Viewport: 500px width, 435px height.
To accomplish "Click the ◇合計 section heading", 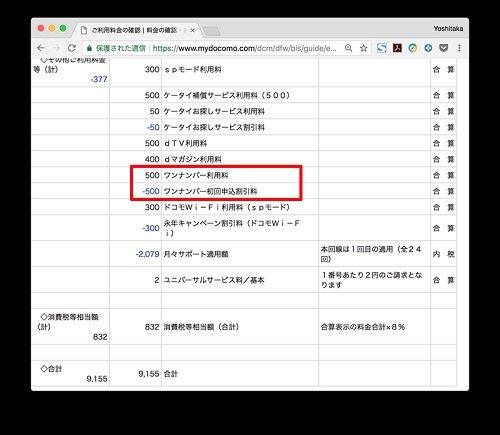I will tap(51, 369).
